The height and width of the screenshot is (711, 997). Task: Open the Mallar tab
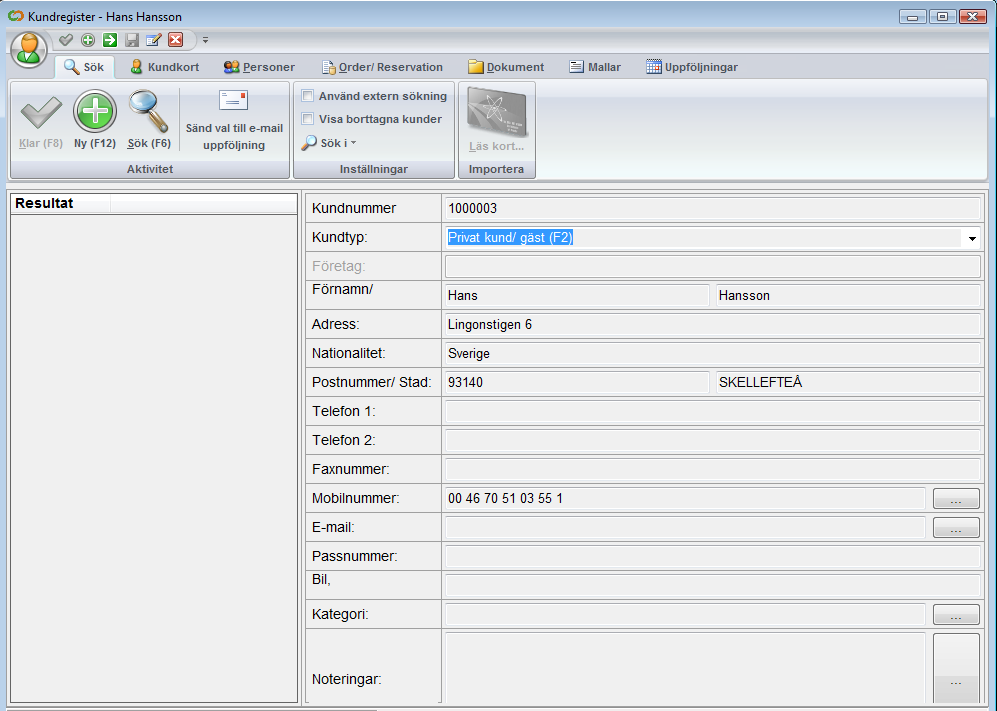(x=595, y=67)
